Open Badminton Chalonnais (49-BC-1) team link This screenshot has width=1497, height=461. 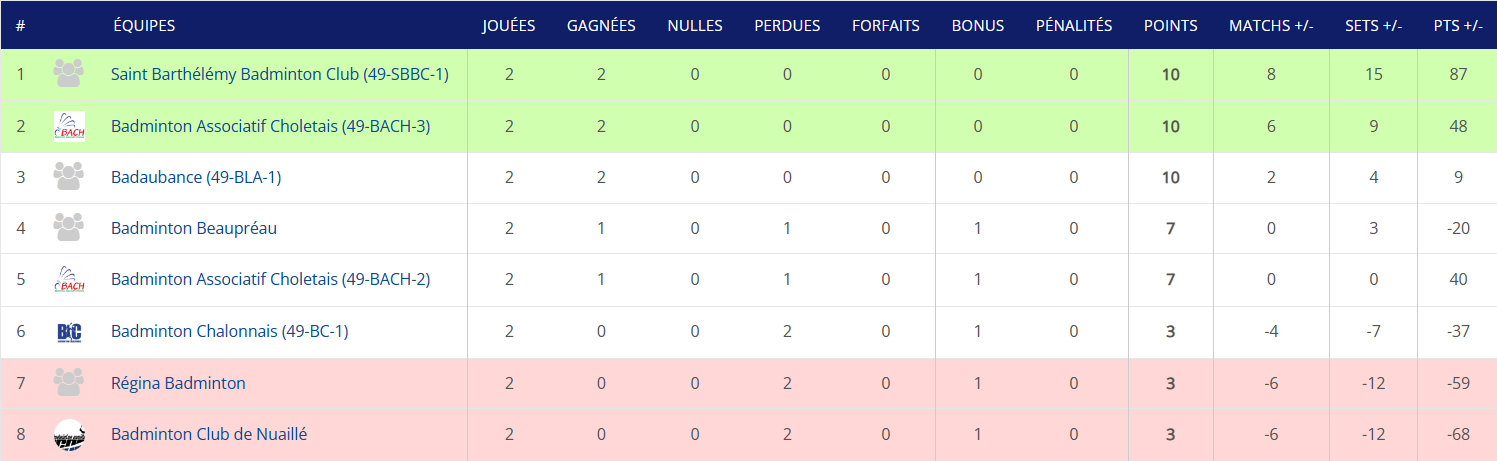[230, 331]
